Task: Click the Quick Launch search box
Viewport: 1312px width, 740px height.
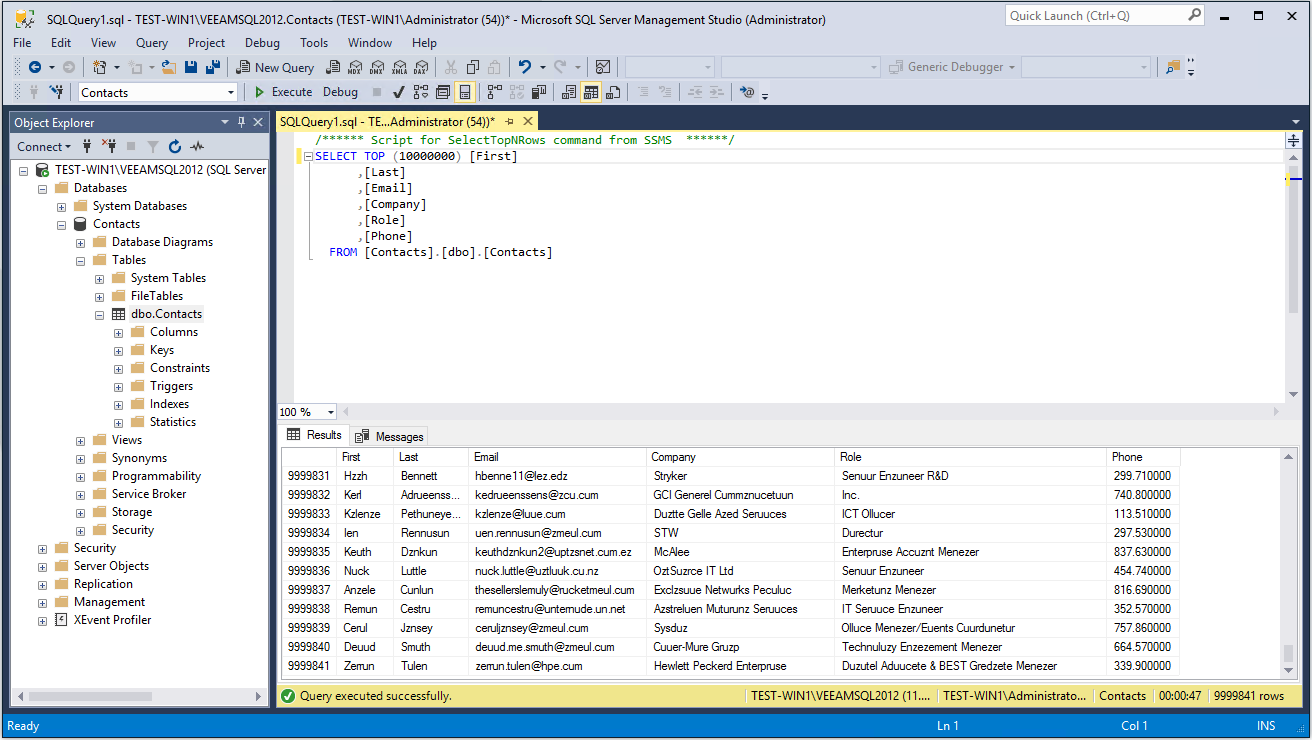Action: click(x=1105, y=15)
